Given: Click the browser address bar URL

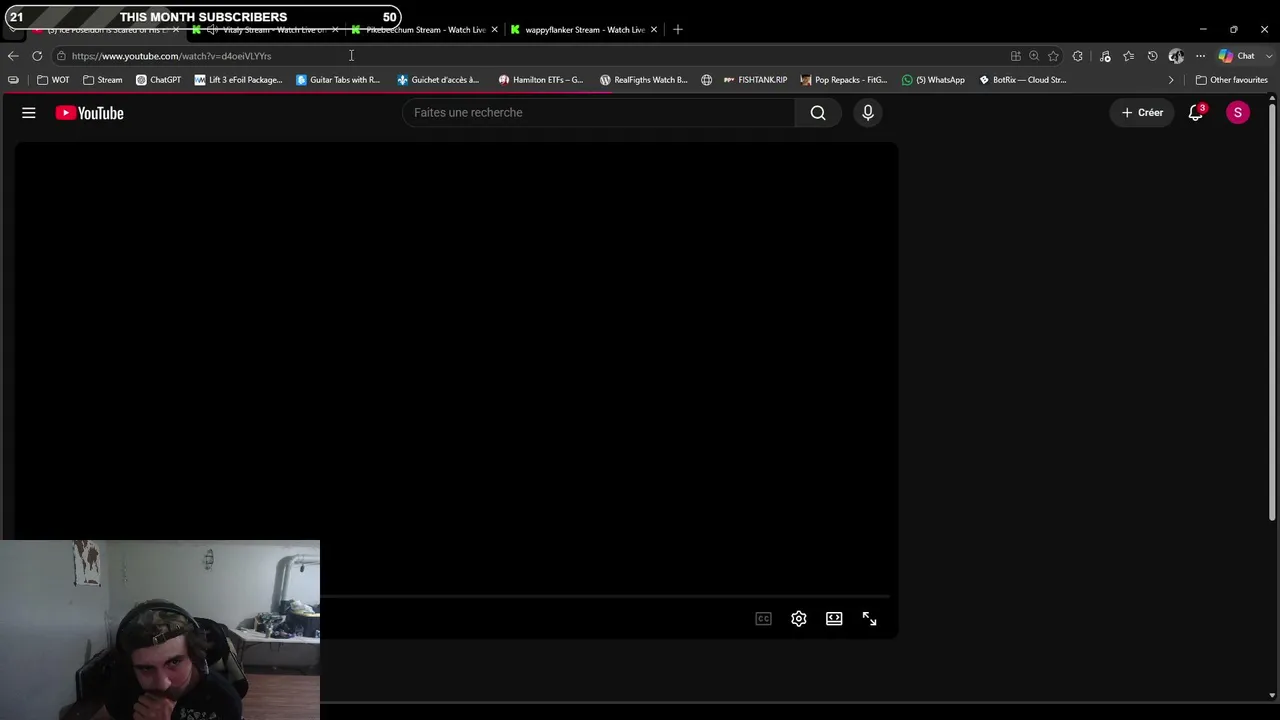Looking at the screenshot, I should point(171,56).
